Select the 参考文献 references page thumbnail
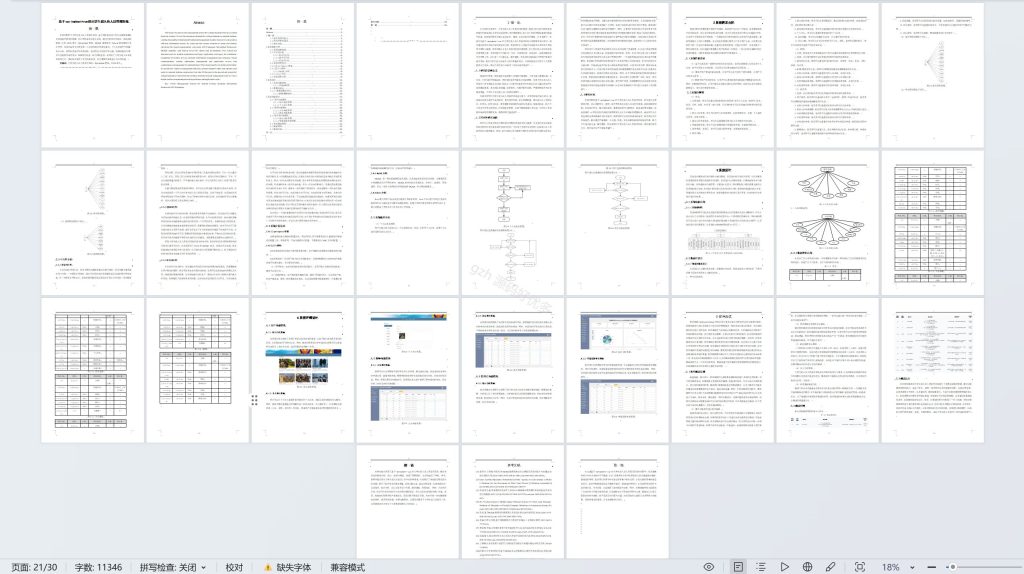The height and width of the screenshot is (574, 1024). point(513,502)
